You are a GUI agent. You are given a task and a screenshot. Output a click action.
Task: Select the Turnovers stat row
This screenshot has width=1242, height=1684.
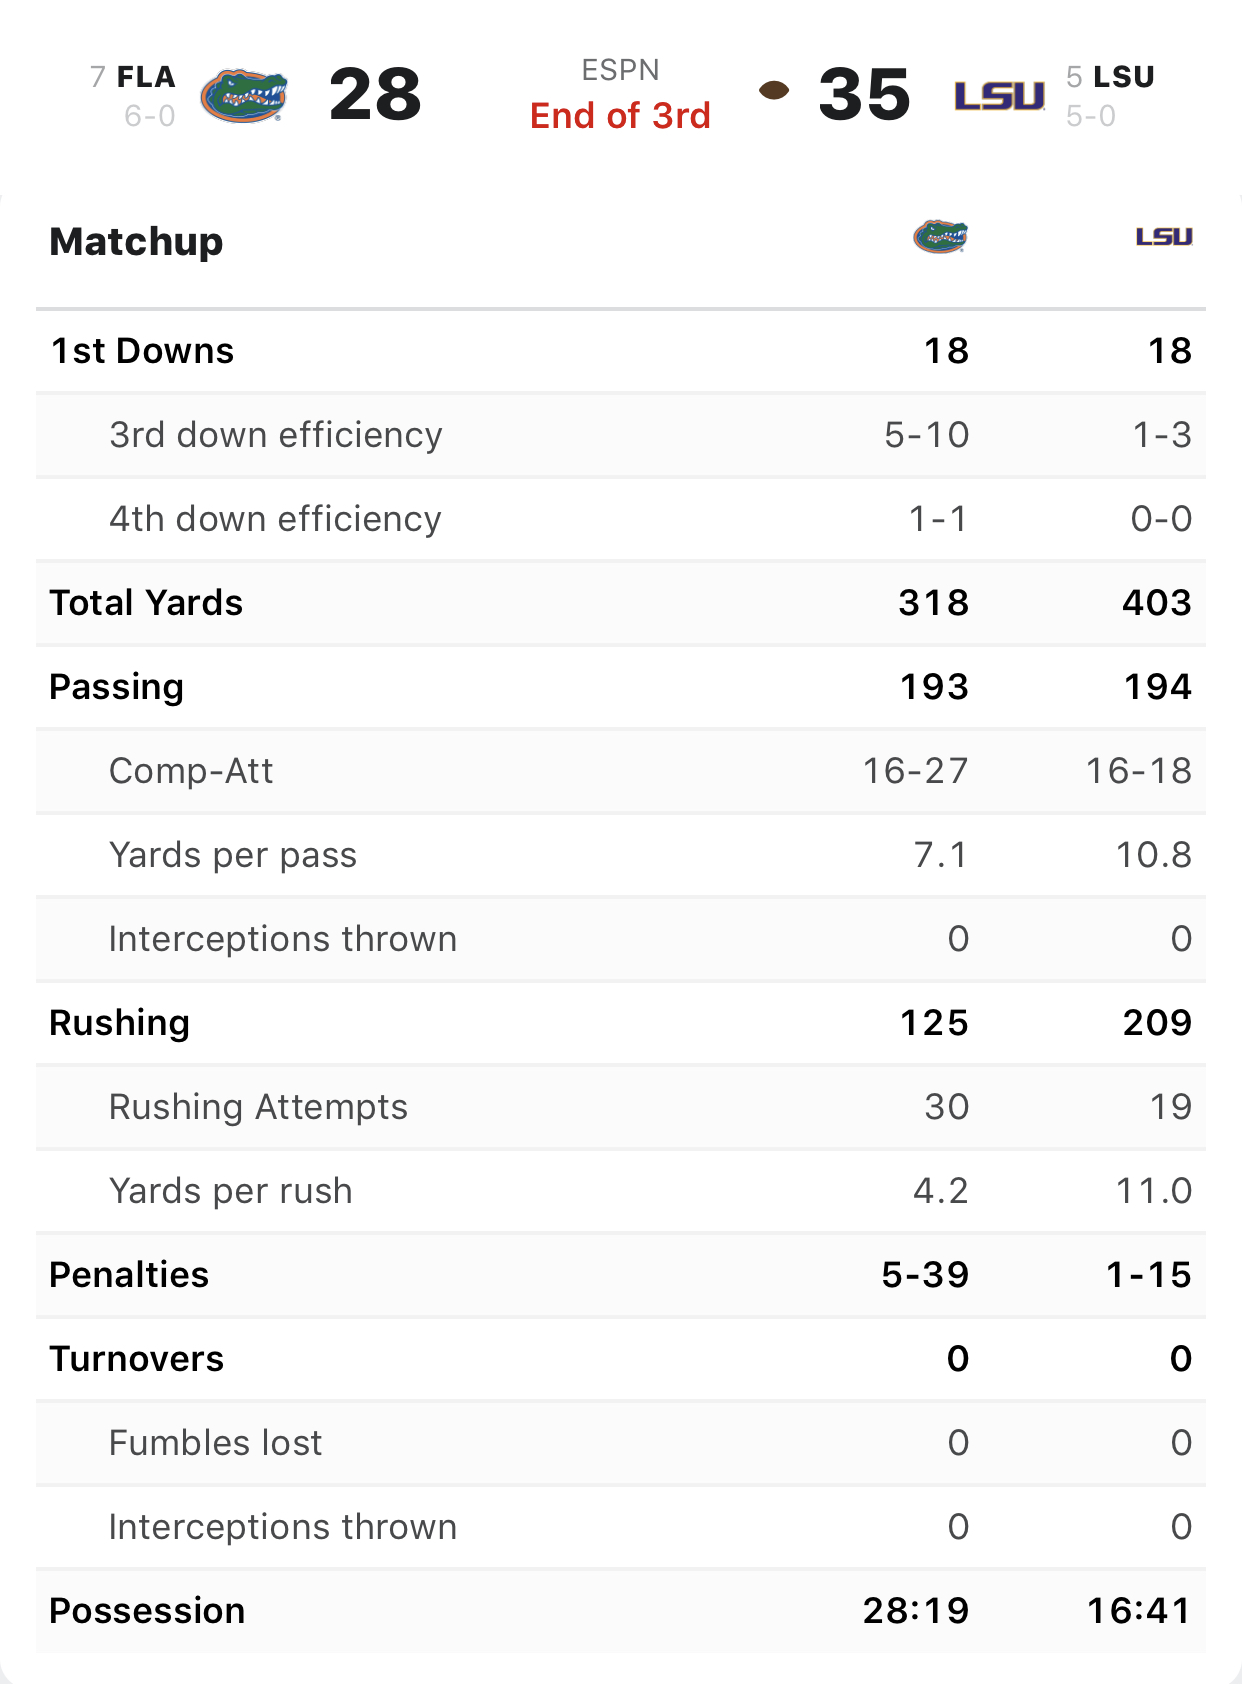(621, 1359)
